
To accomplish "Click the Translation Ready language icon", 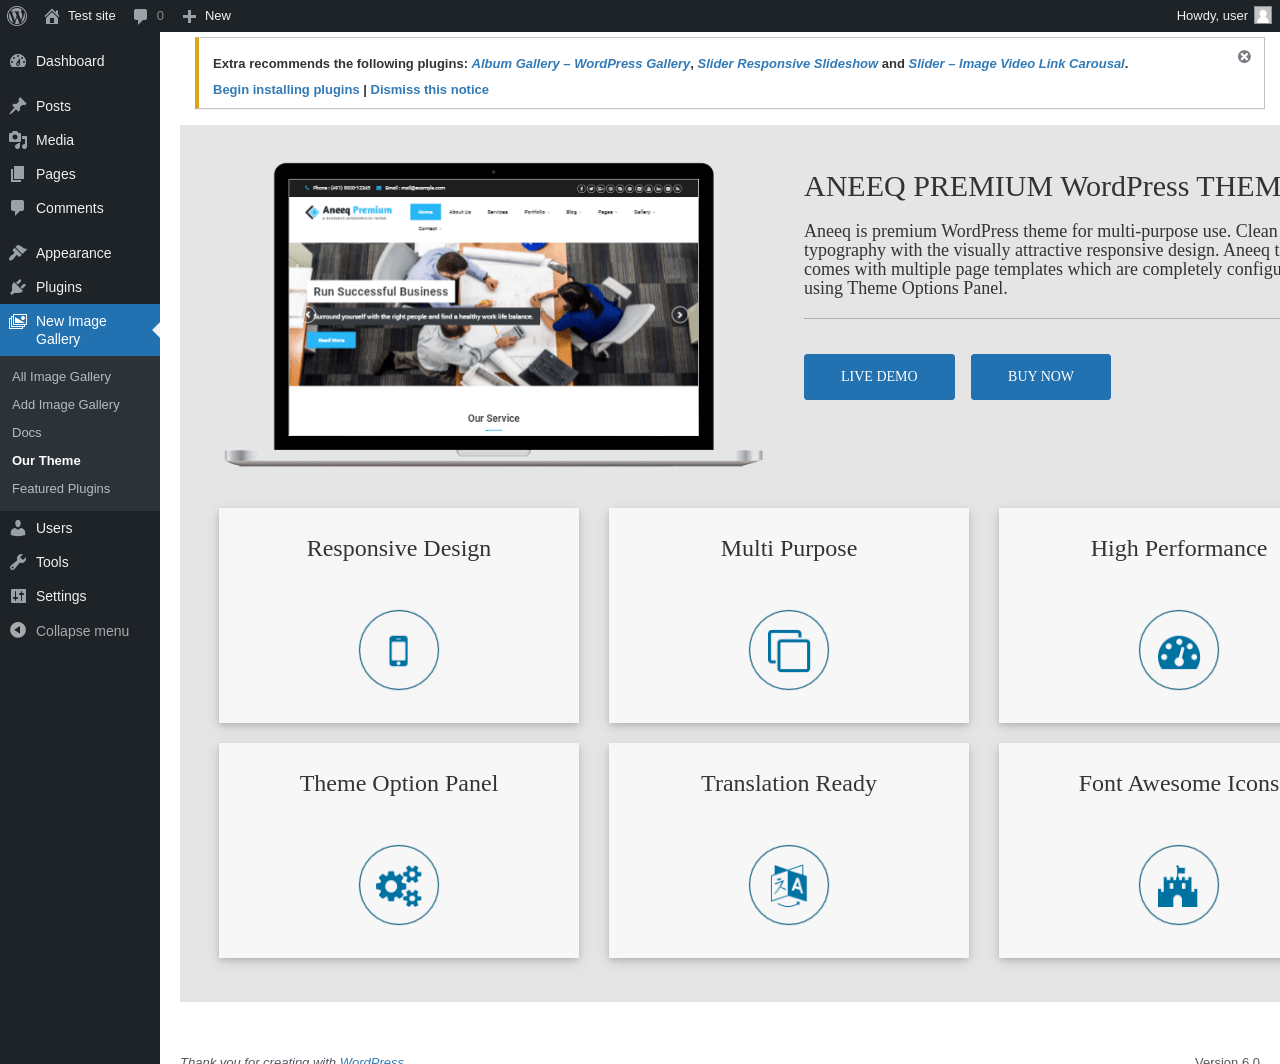I will [x=789, y=885].
